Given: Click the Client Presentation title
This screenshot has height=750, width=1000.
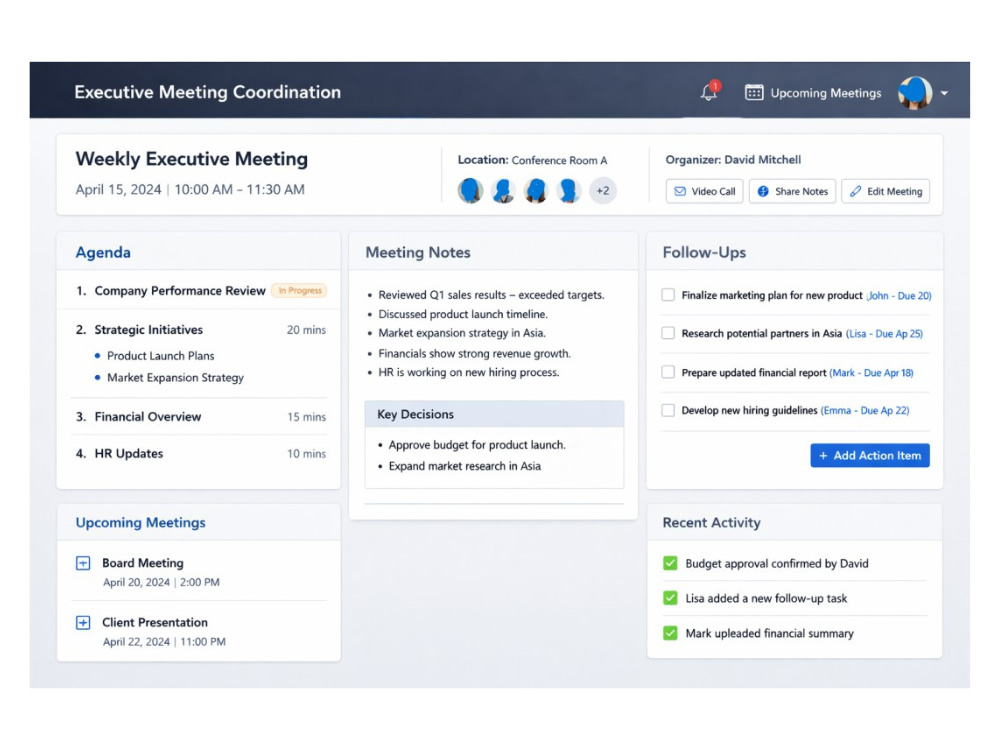Looking at the screenshot, I should point(155,622).
